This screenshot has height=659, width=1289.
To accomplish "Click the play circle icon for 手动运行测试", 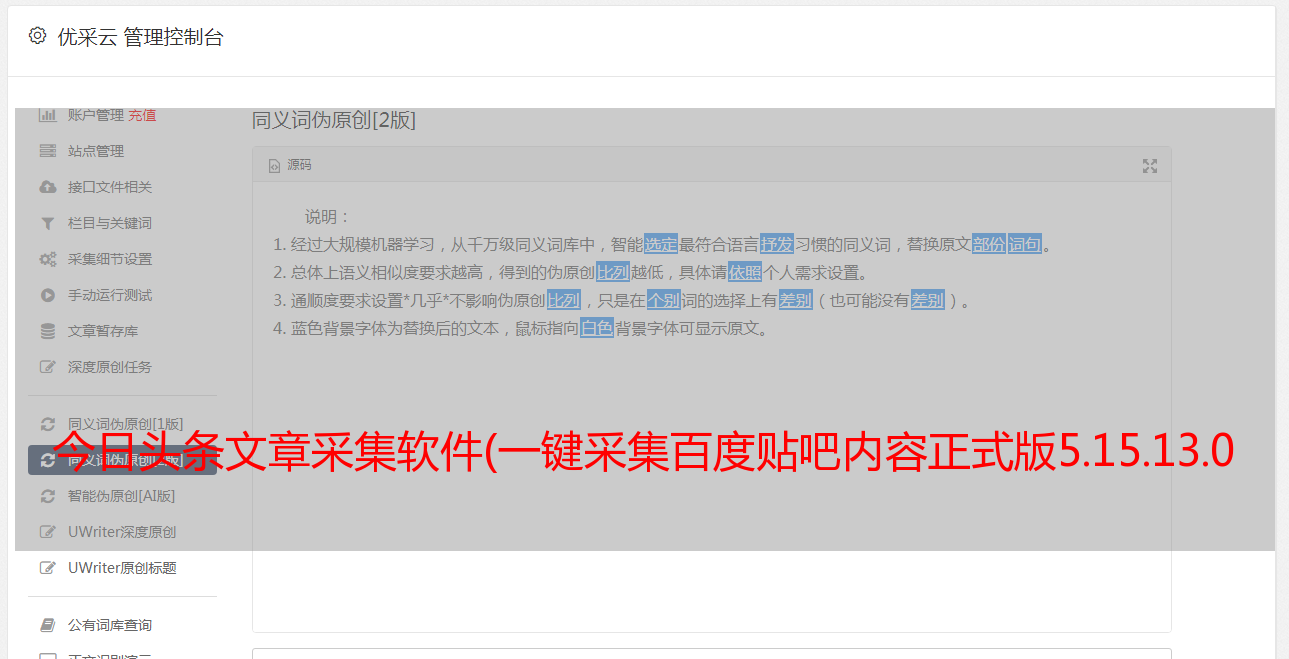I will [x=47, y=295].
